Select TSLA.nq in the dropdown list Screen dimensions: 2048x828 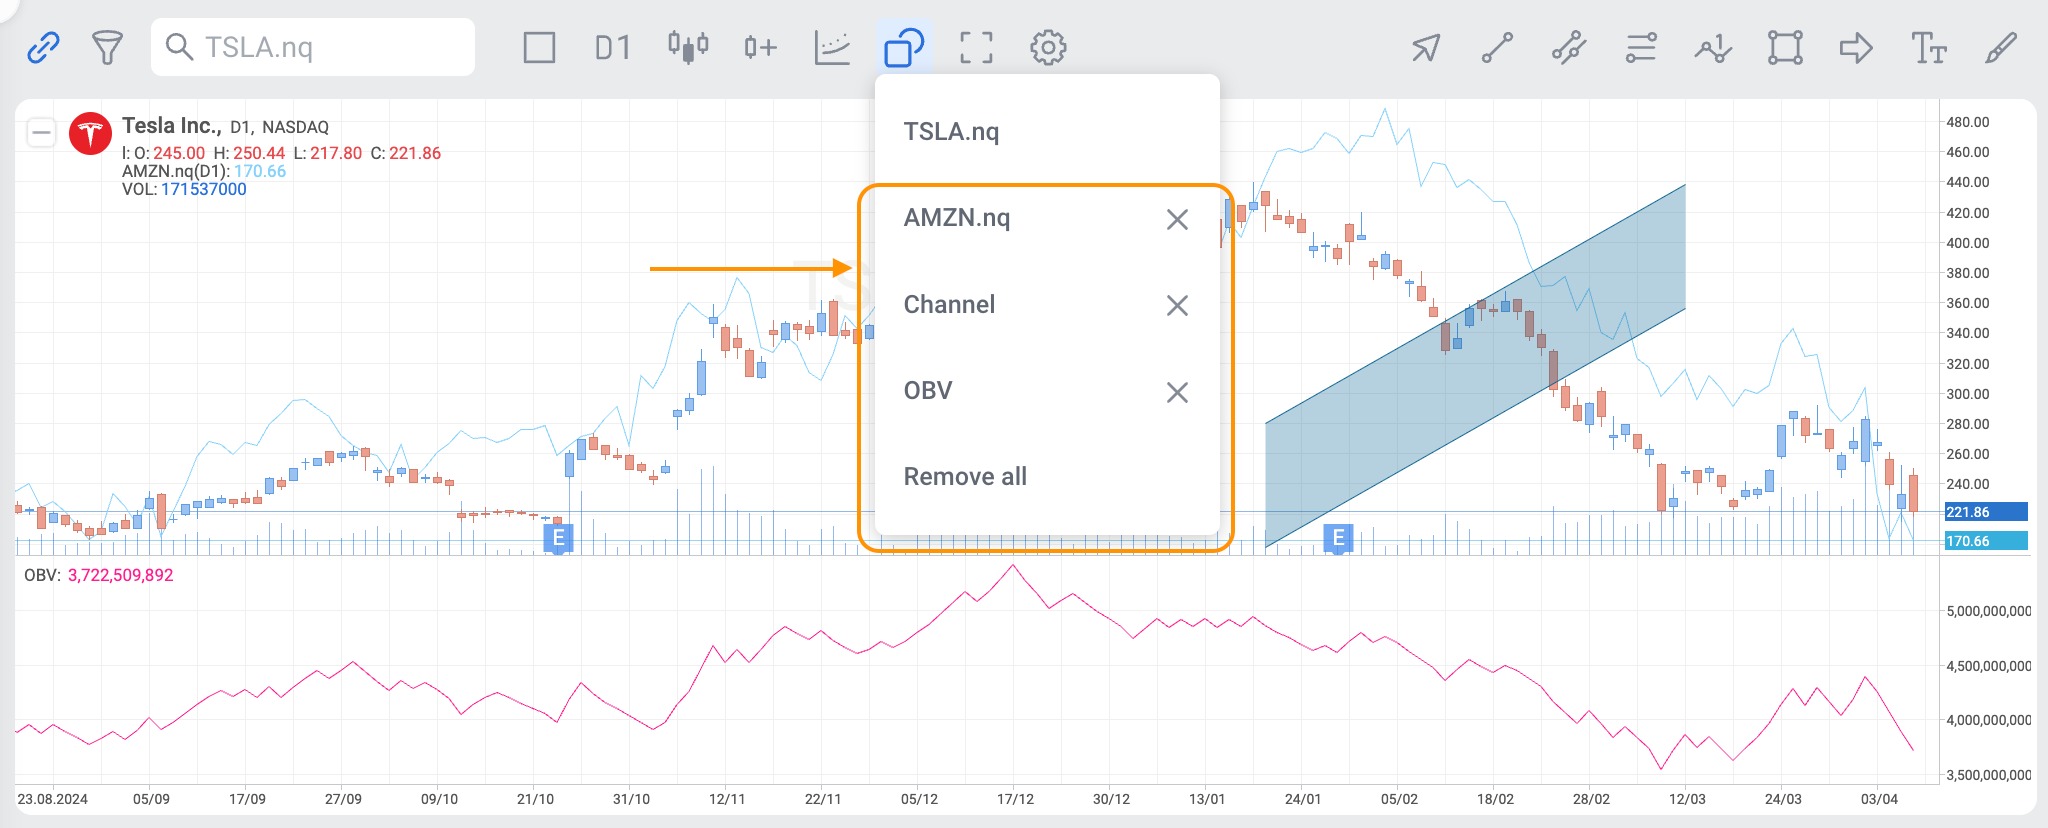tap(951, 132)
